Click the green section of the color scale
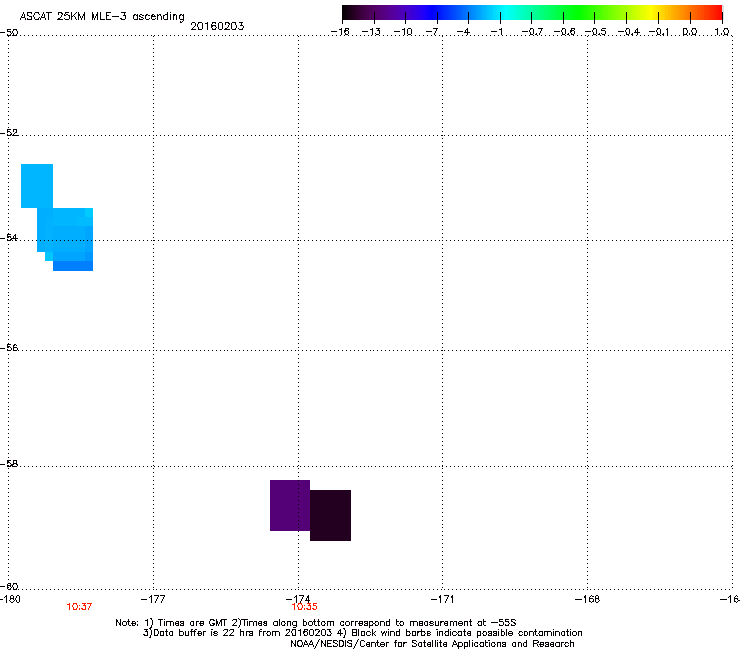 tap(580, 12)
